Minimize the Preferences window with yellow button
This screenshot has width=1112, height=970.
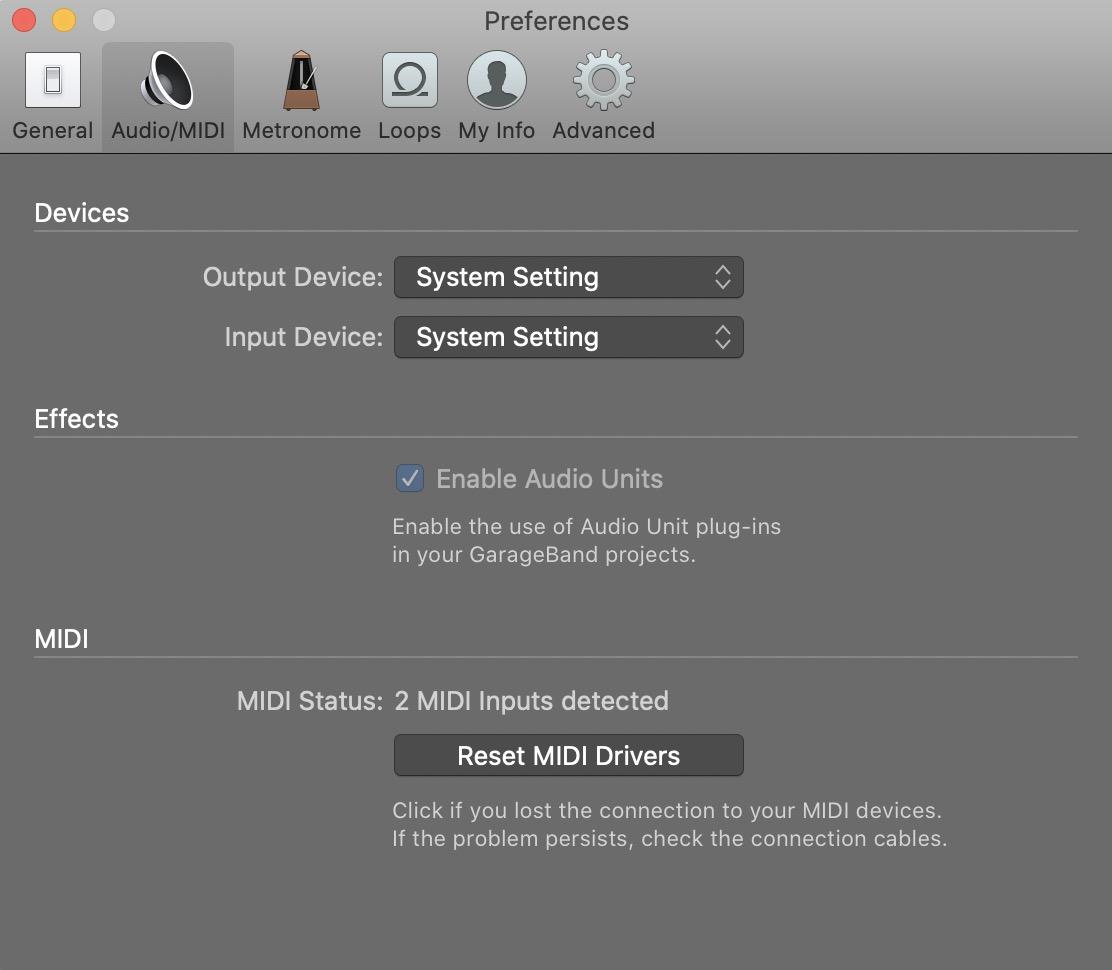pyautogui.click(x=63, y=20)
